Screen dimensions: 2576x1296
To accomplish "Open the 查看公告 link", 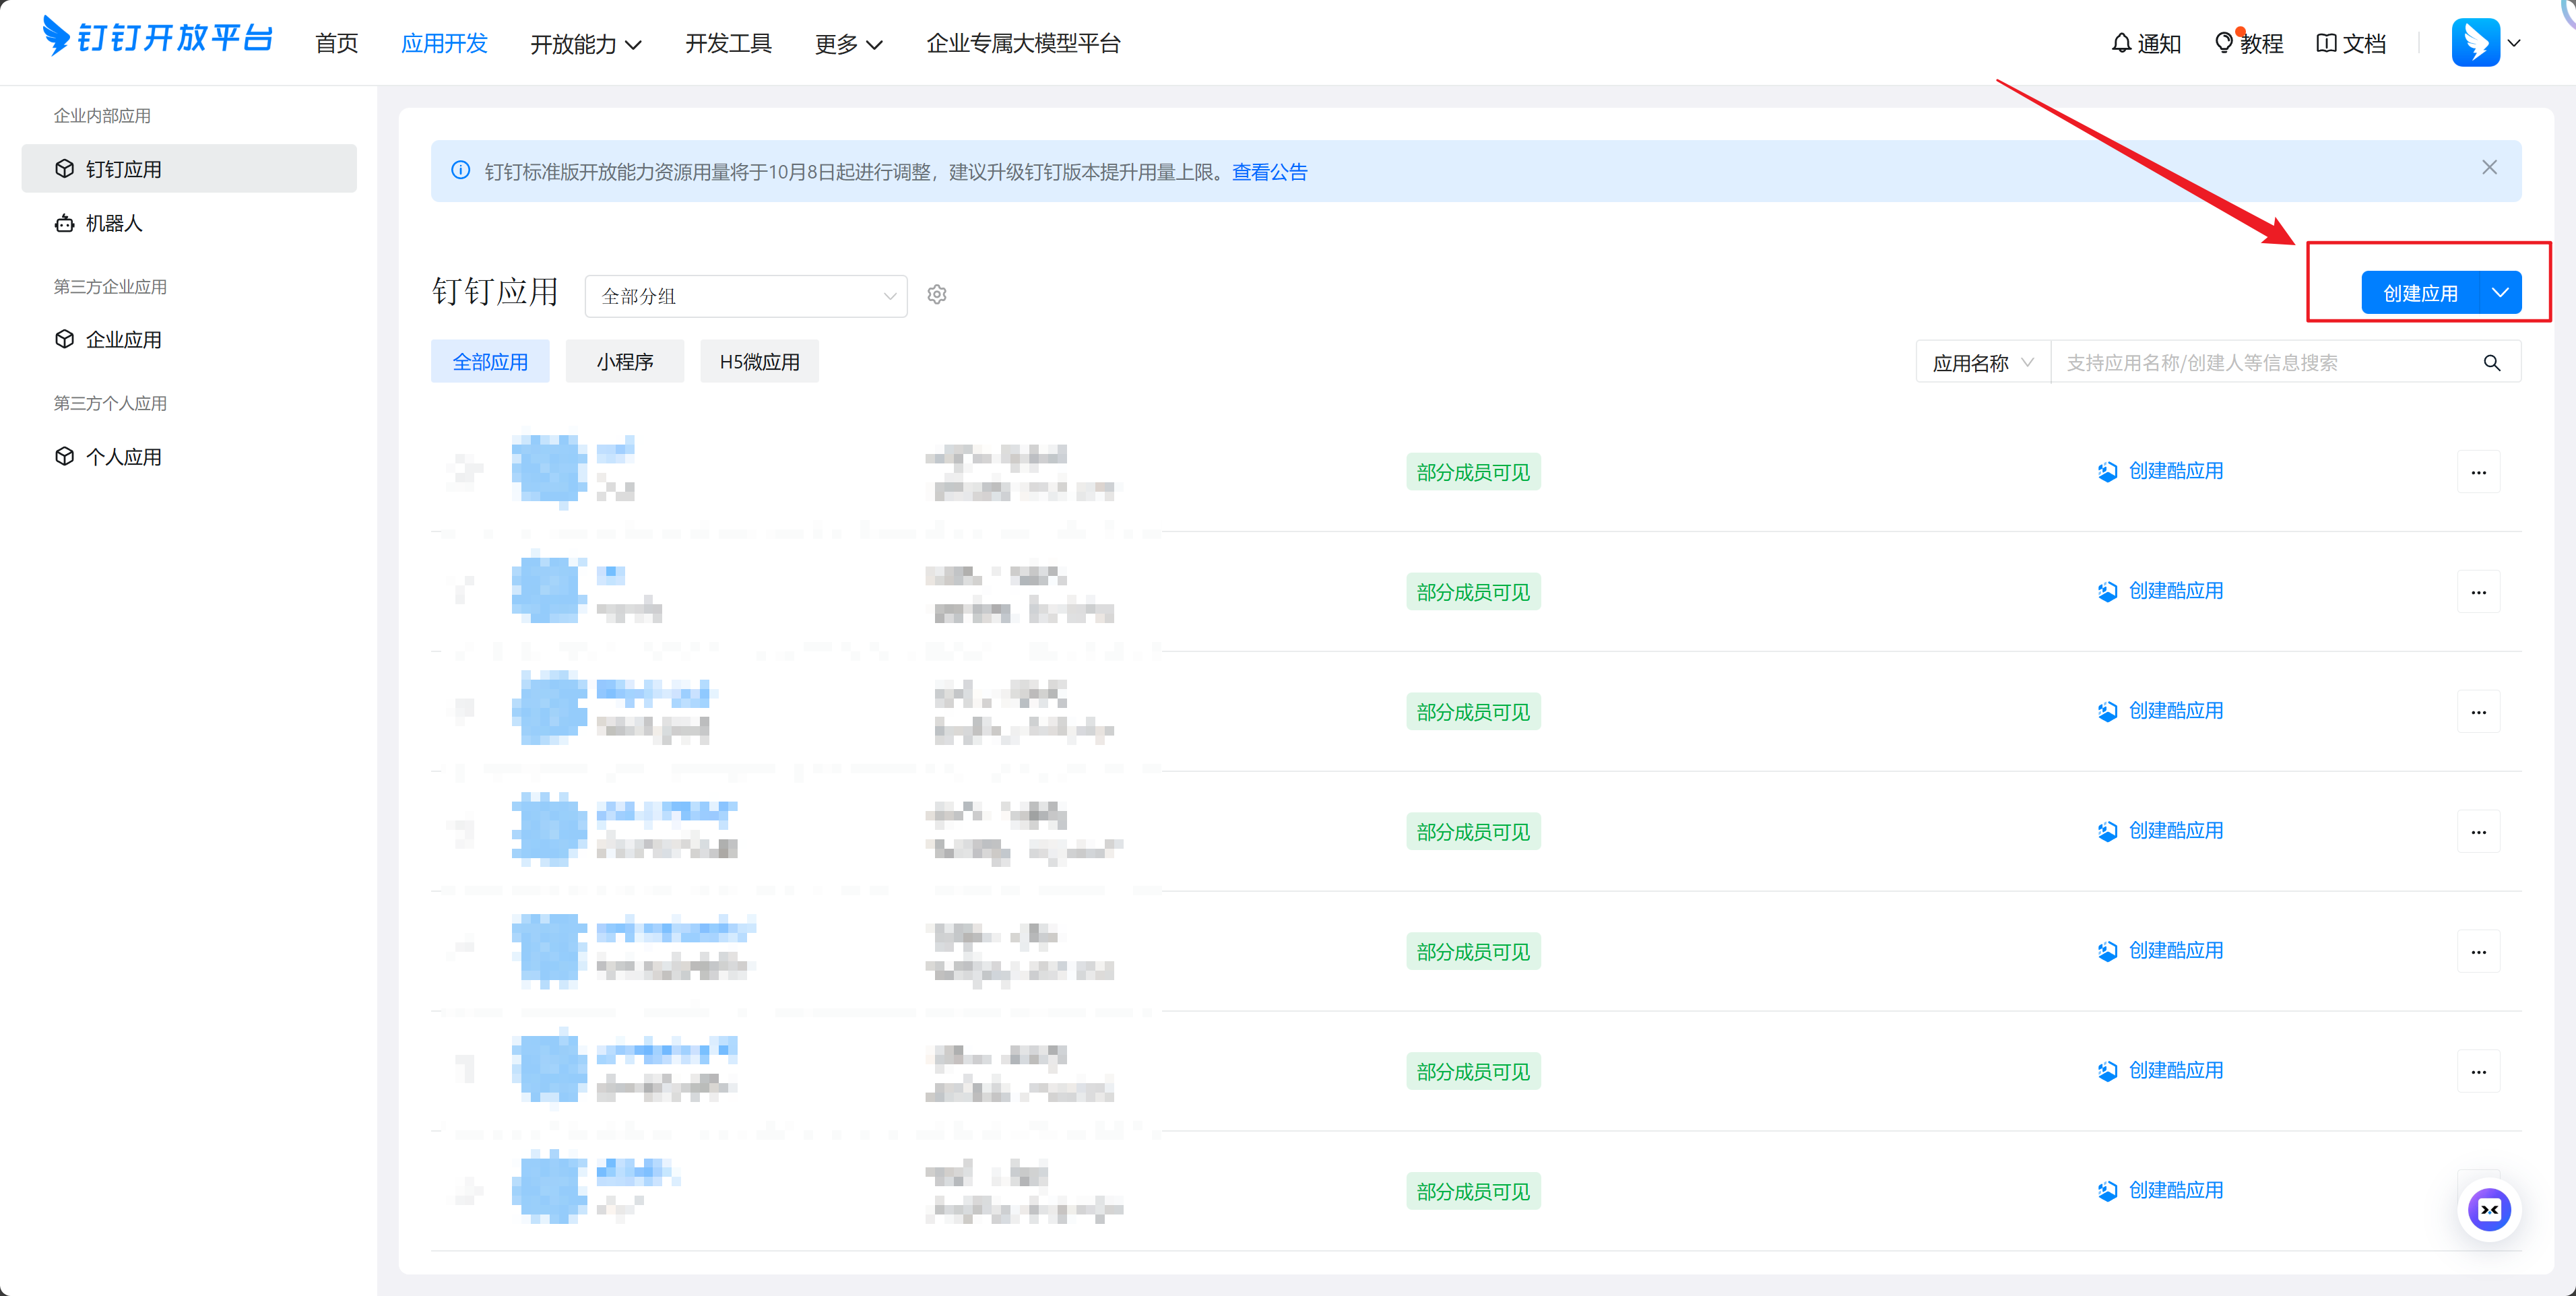I will 1269,172.
